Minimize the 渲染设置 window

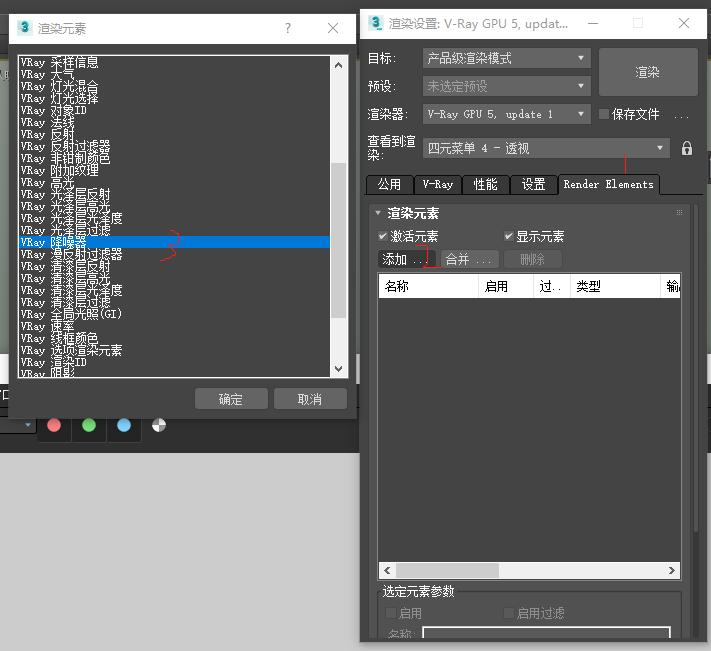tap(593, 23)
